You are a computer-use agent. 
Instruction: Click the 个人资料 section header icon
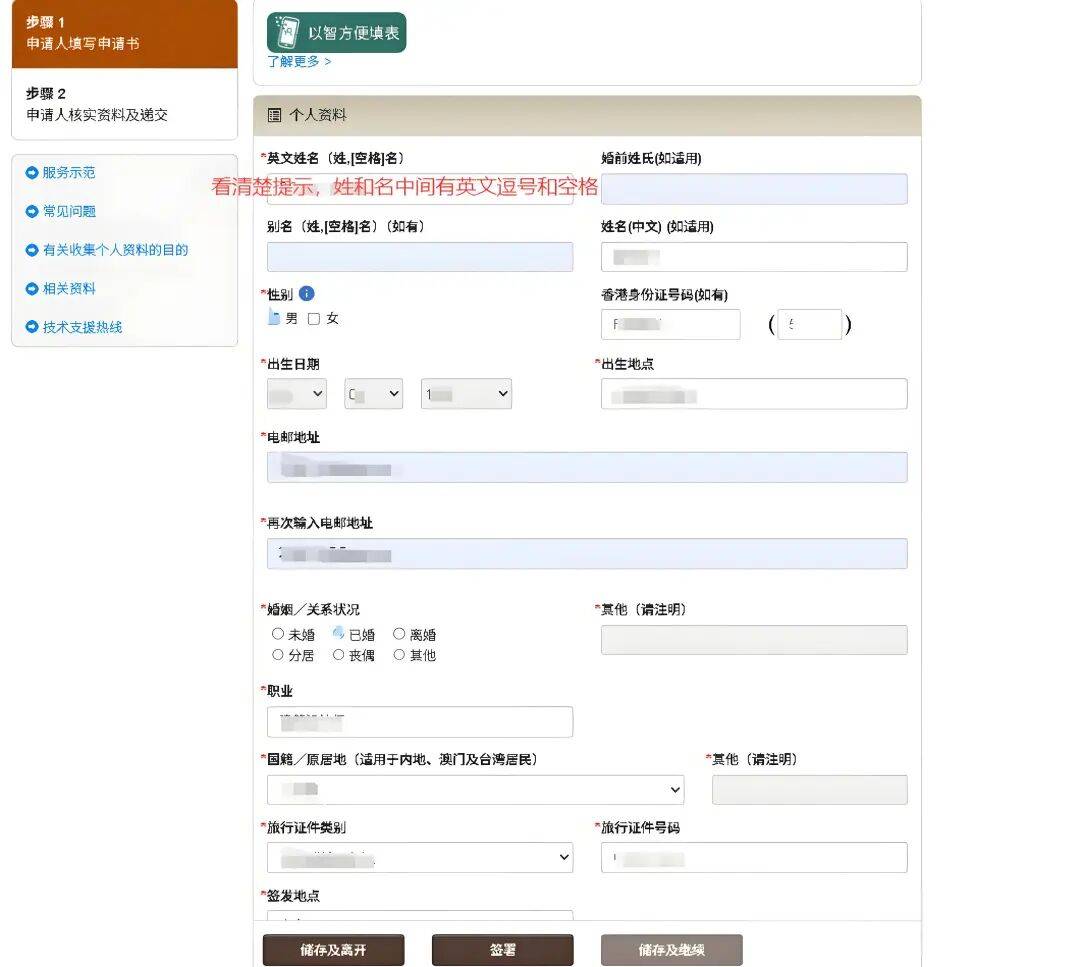(275, 116)
